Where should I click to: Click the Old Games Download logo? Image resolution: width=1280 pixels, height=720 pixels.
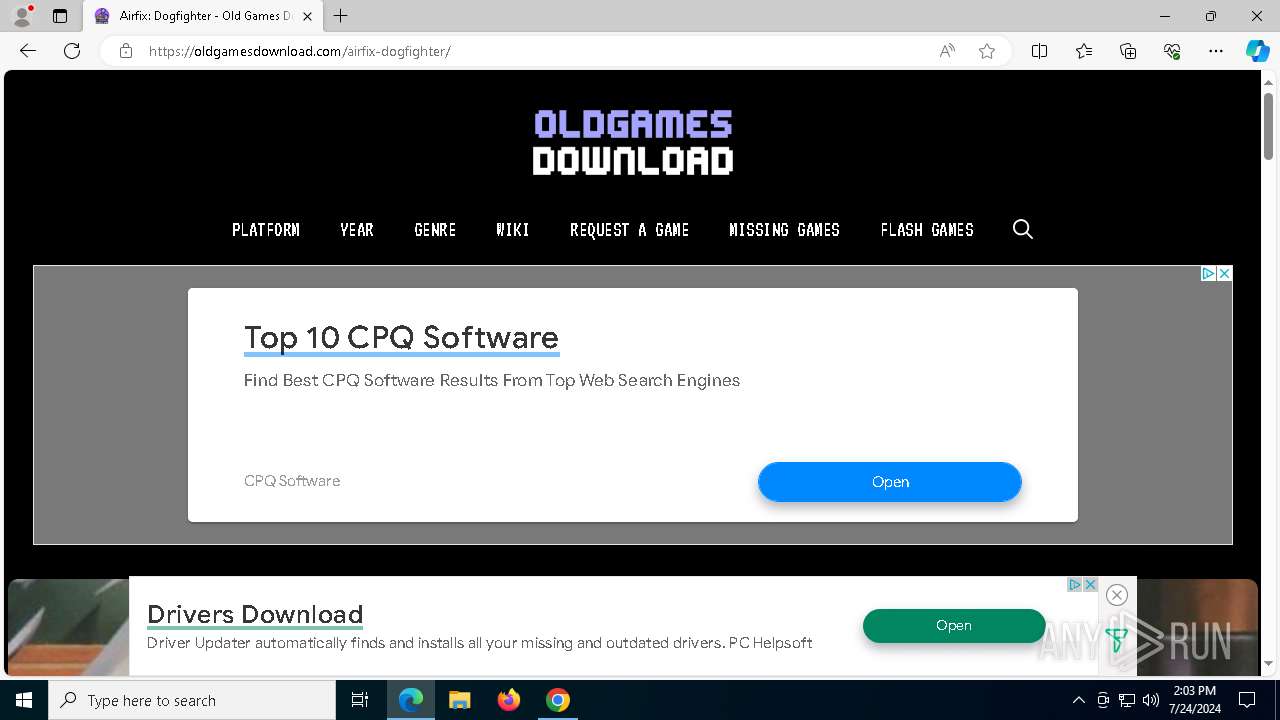tap(633, 142)
